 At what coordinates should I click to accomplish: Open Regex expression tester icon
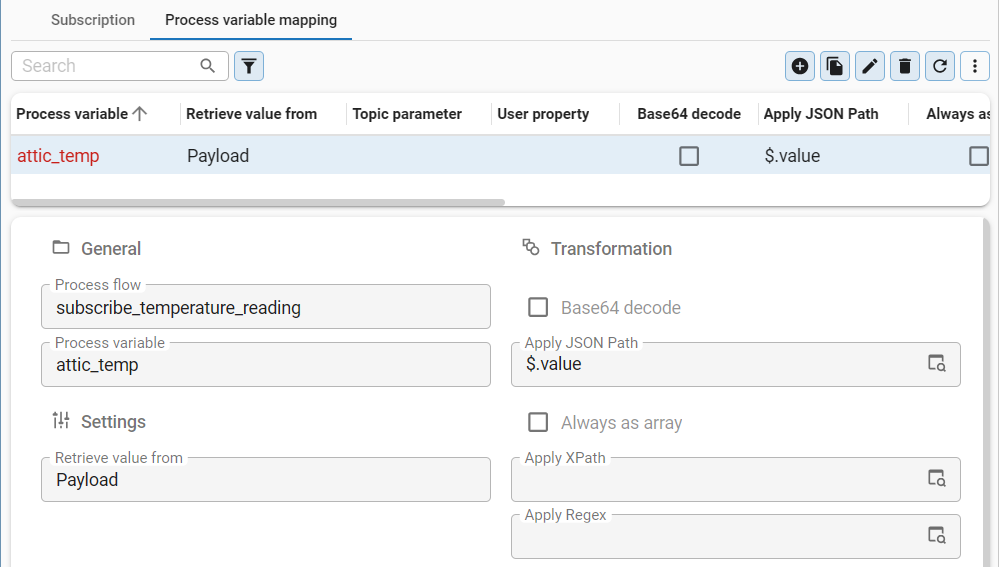point(937,535)
